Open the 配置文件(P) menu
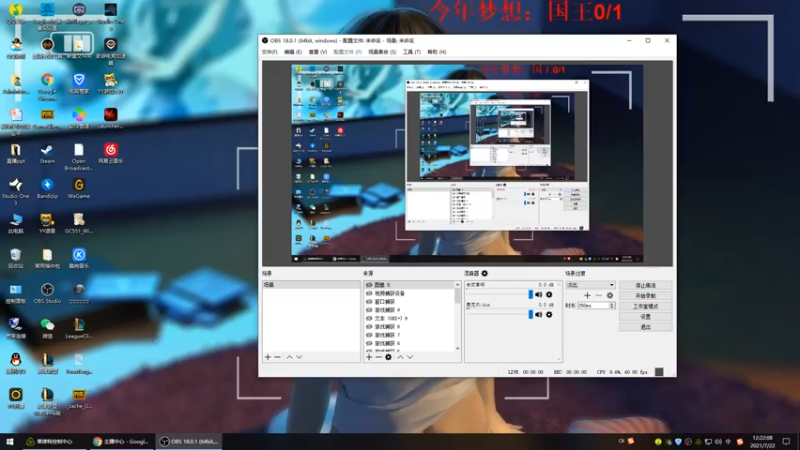The height and width of the screenshot is (450, 800). coord(347,52)
